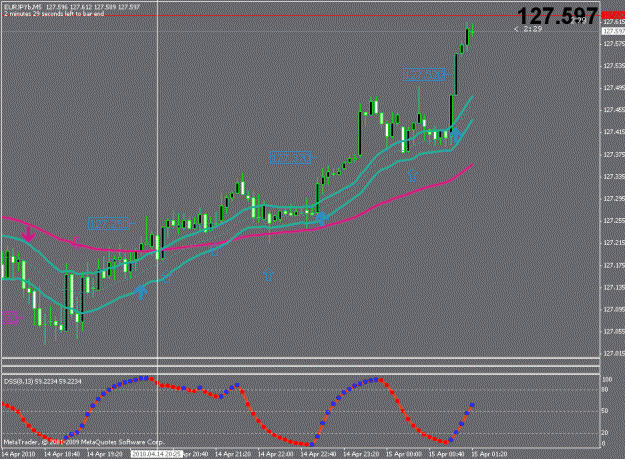625x459 pixels.
Task: Click 127.575 on the price scale
Action: point(614,44)
